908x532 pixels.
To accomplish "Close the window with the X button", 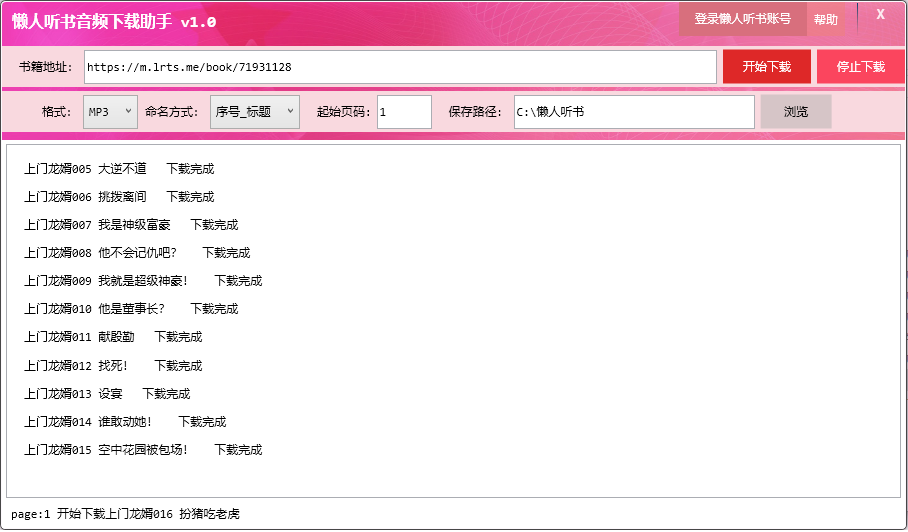I will [x=880, y=14].
